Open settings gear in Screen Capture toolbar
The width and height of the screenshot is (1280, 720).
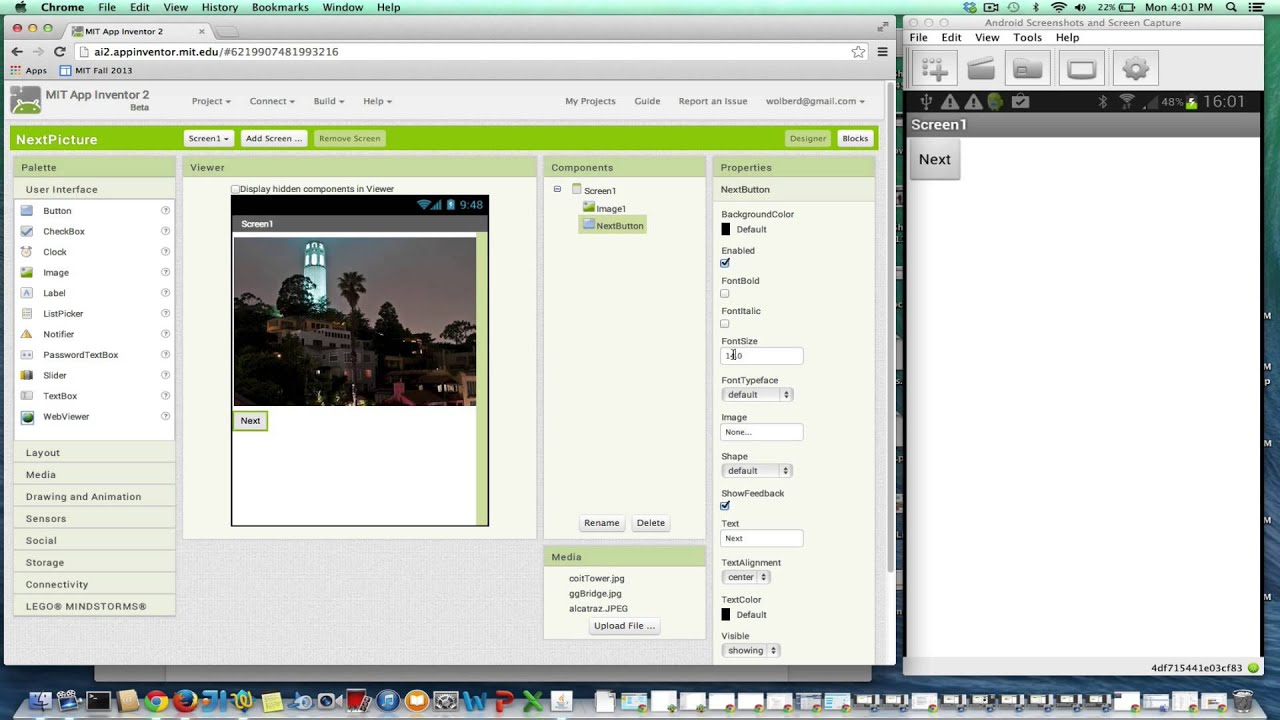click(x=1135, y=69)
